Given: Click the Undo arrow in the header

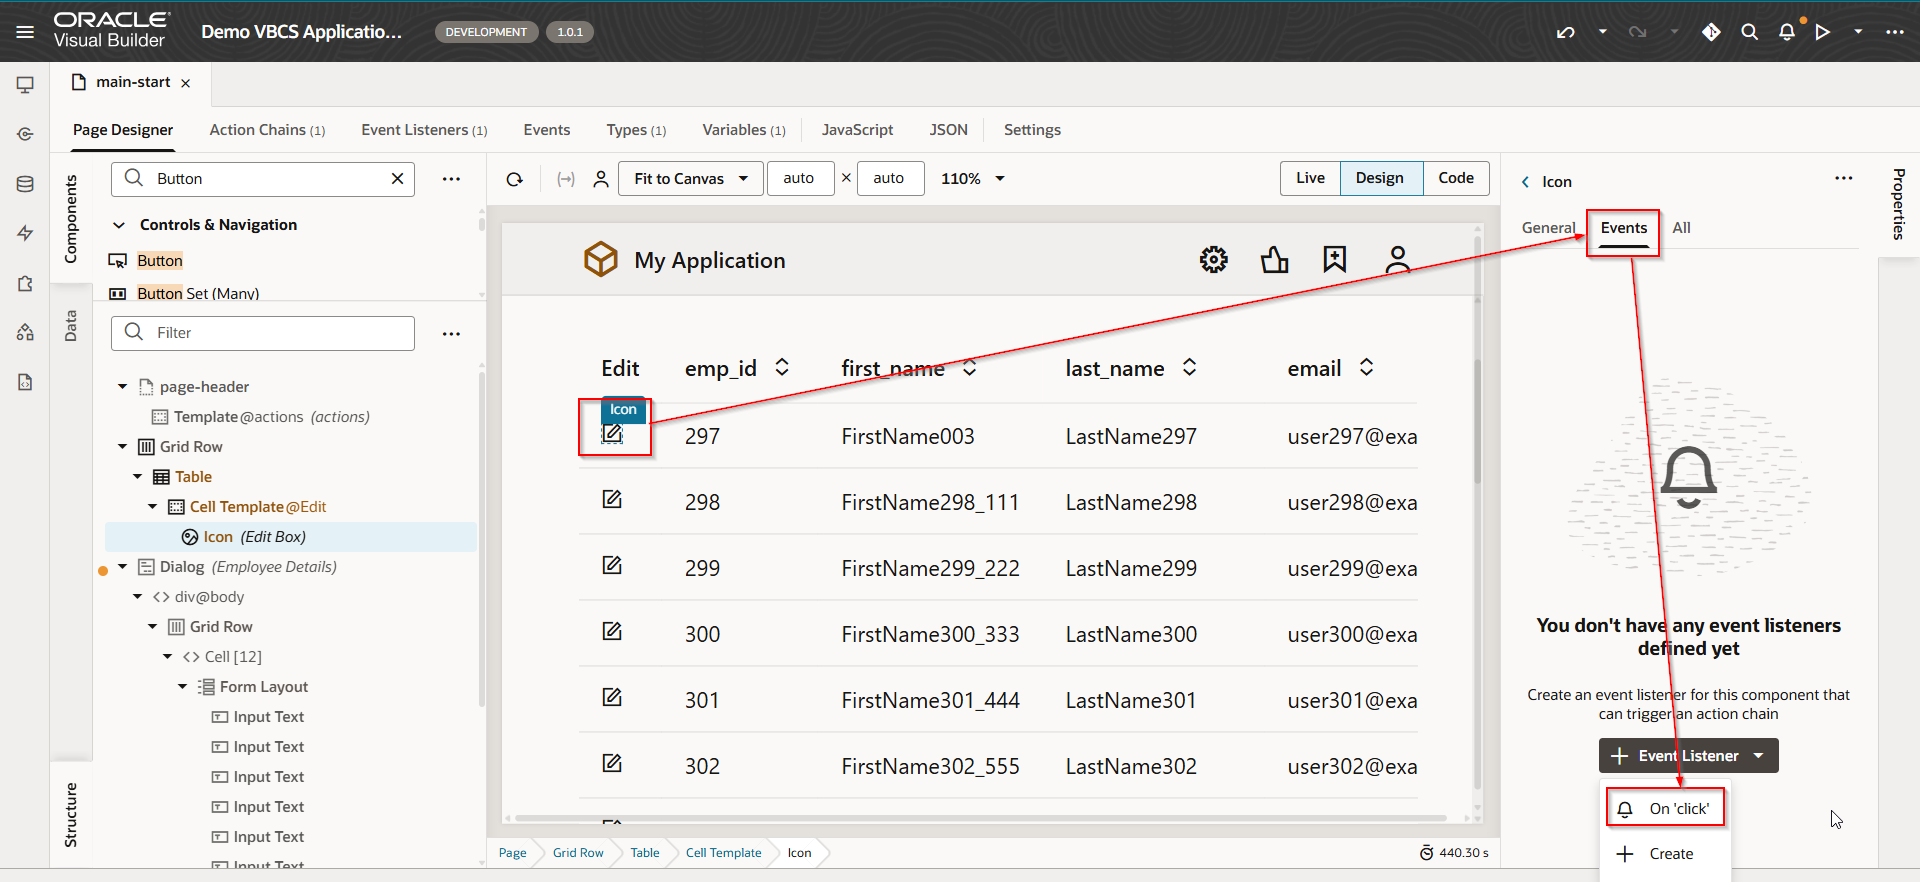Looking at the screenshot, I should coord(1565,32).
